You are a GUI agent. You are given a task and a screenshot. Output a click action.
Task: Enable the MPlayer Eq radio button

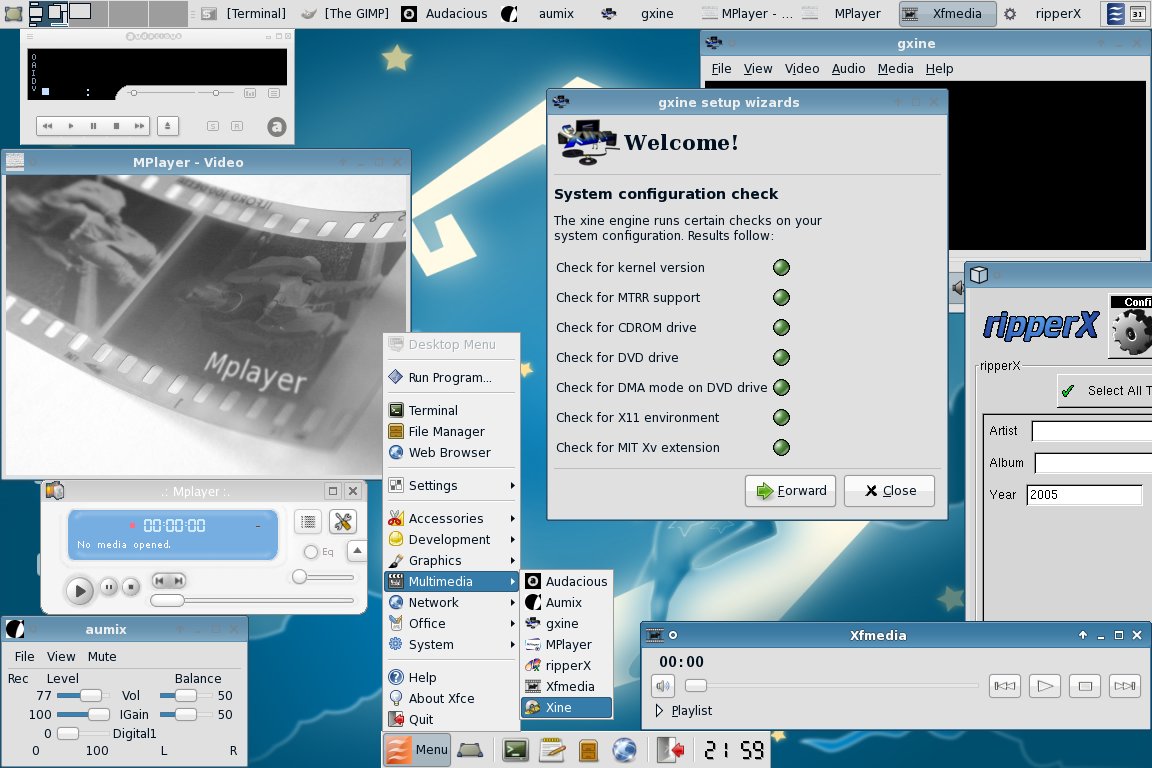[x=311, y=552]
